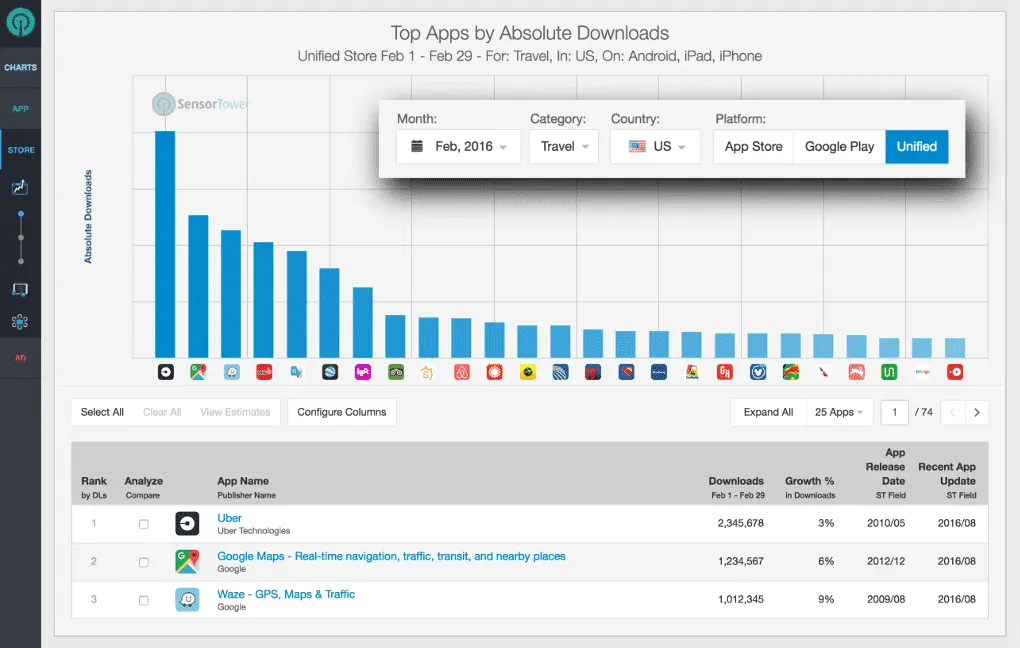The width and height of the screenshot is (1020, 648).
Task: Click the Airbnb icon under the chart
Action: point(462,372)
